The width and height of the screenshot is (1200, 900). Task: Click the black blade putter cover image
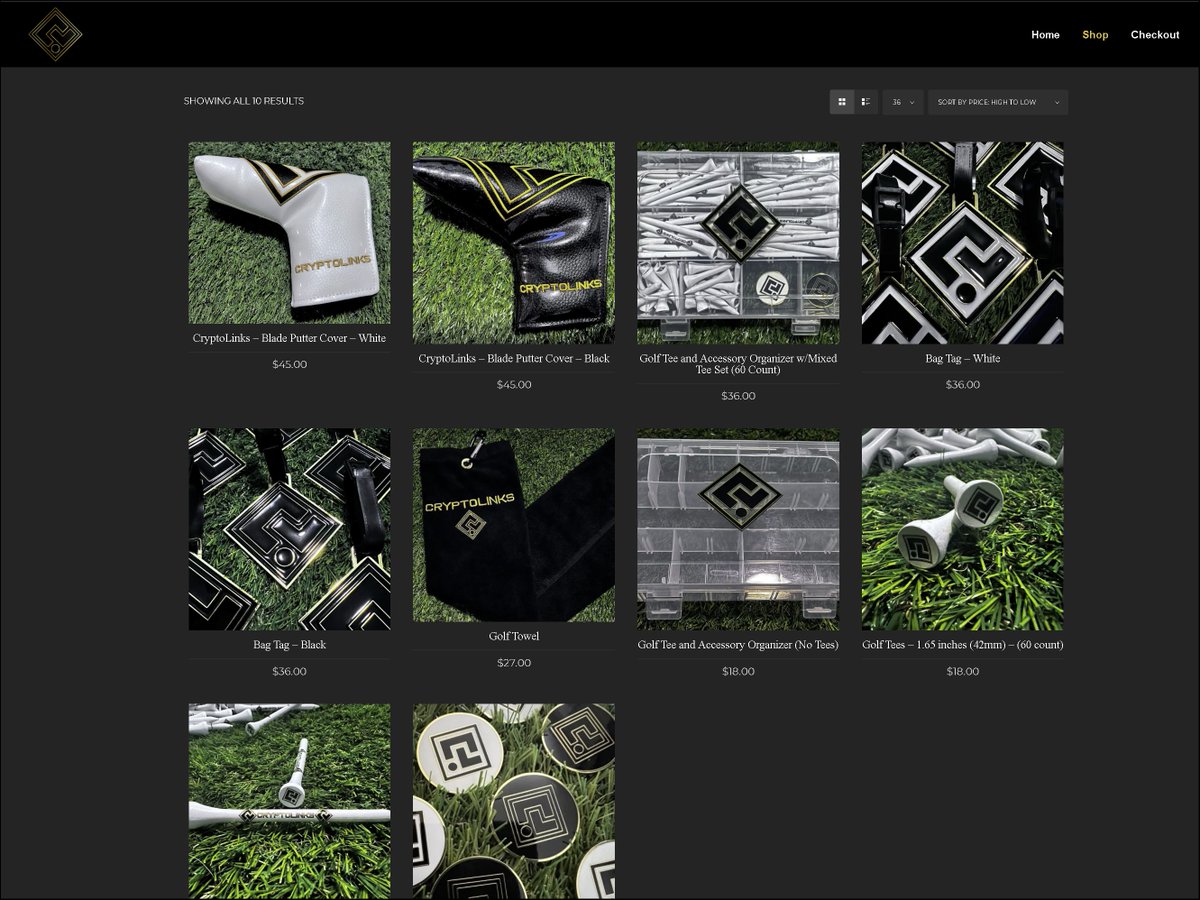(x=514, y=243)
